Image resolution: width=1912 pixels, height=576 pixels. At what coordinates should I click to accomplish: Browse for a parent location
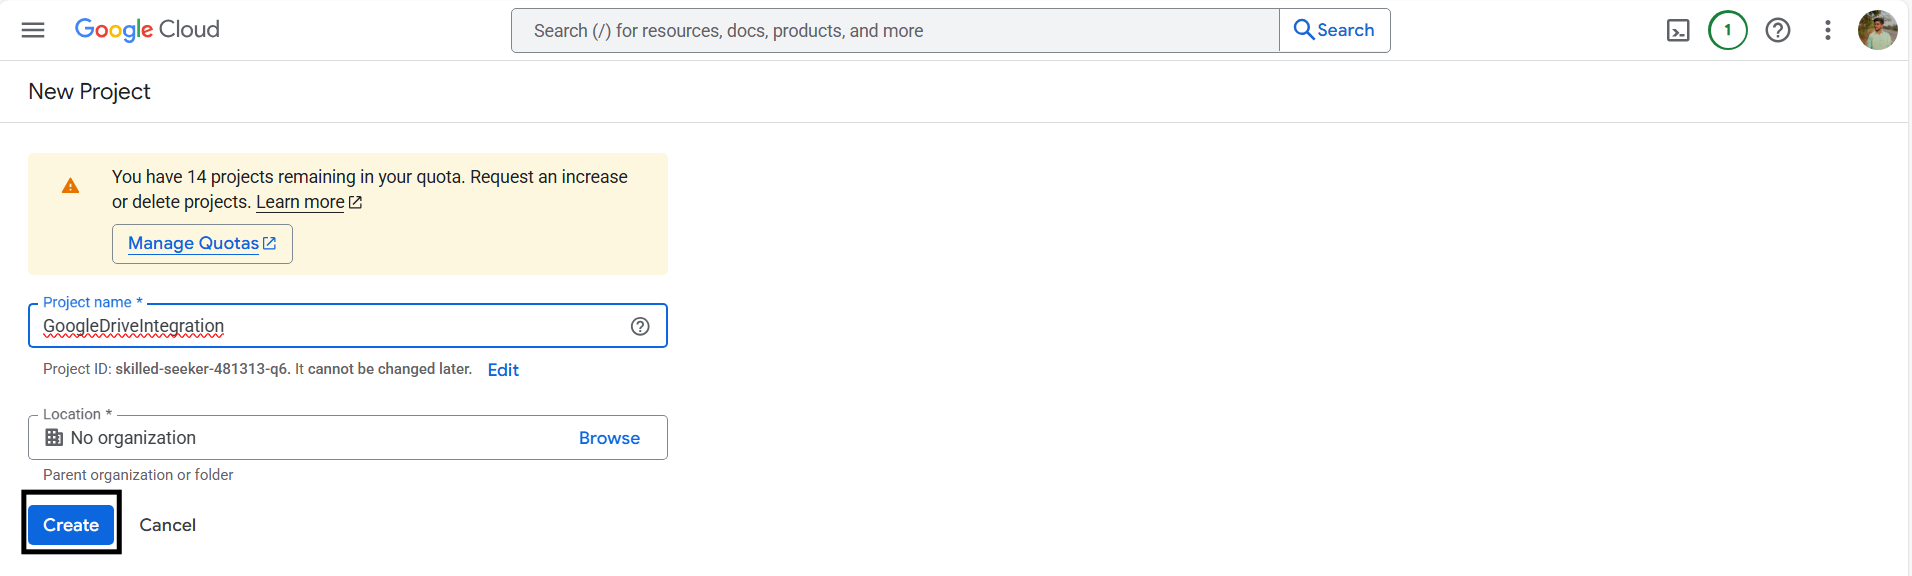(609, 438)
